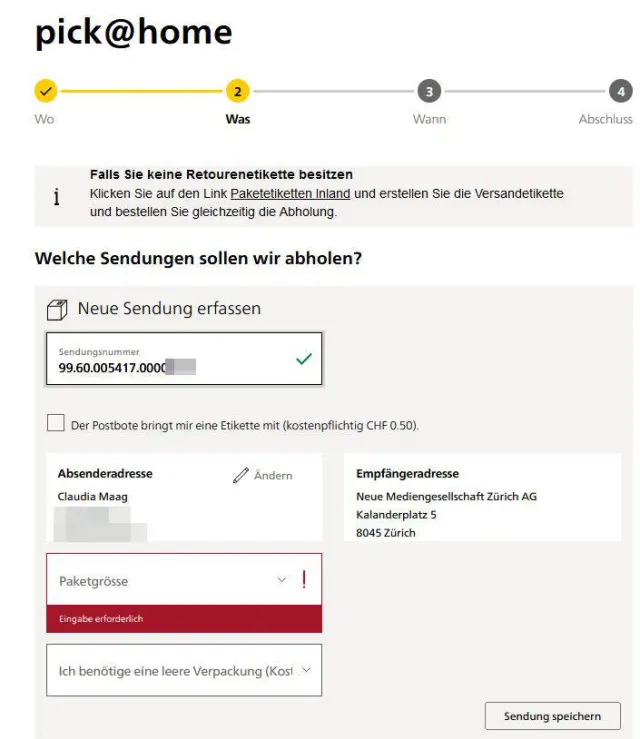This screenshot has width=640, height=739.
Task: Click the 'Eingabe erforderlich' error banner
Action: click(184, 619)
